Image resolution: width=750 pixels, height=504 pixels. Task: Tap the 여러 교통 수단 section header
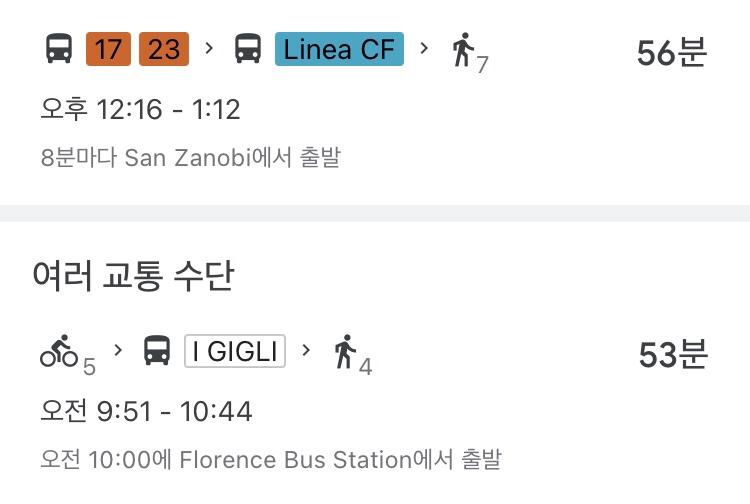click(x=133, y=275)
